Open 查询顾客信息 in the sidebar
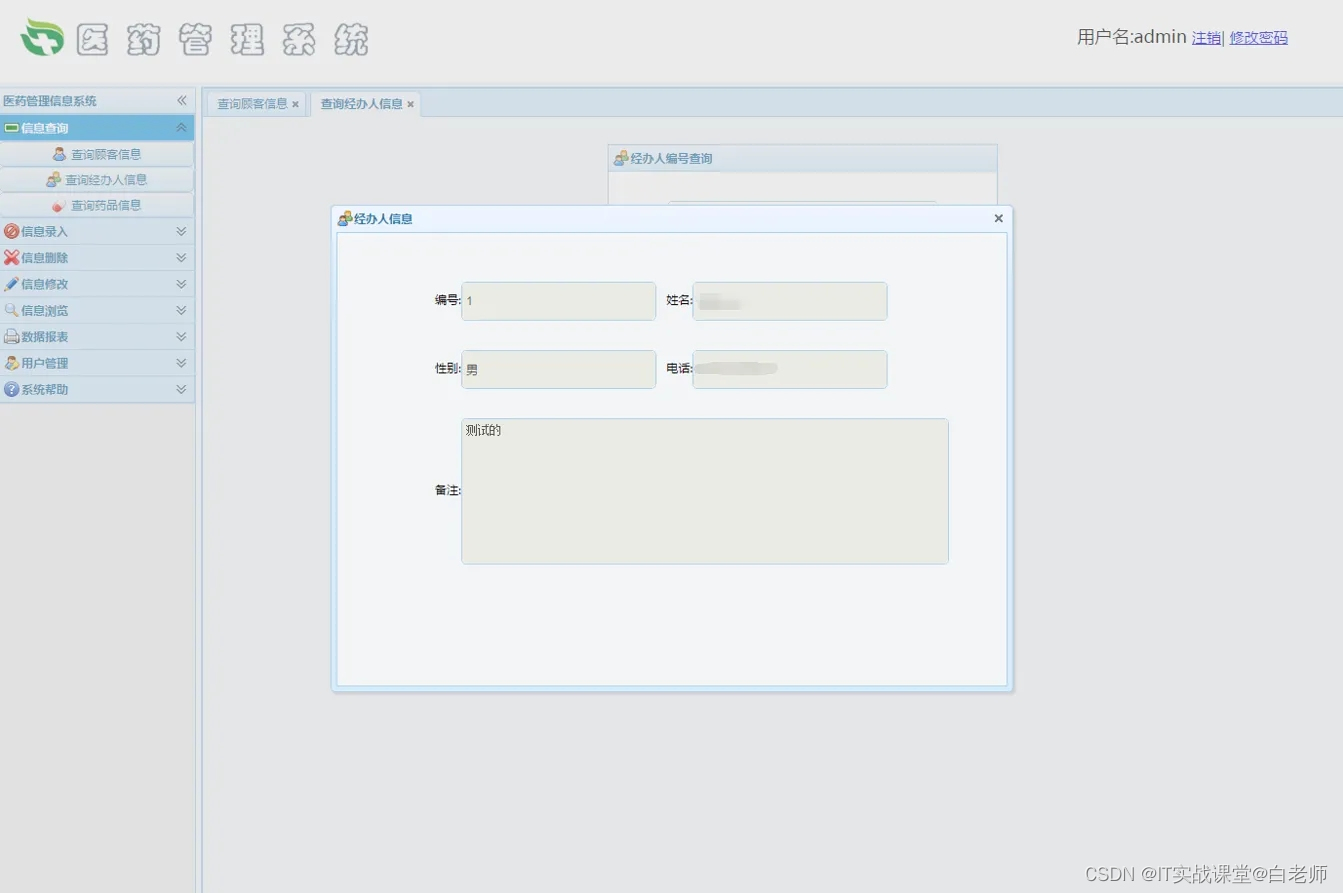 tap(97, 154)
